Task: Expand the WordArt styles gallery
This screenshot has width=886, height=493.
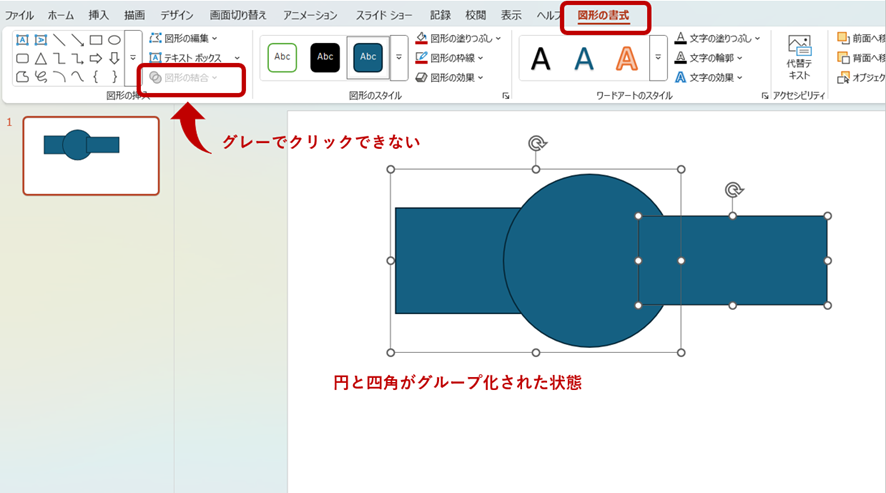Action: pyautogui.click(x=657, y=58)
